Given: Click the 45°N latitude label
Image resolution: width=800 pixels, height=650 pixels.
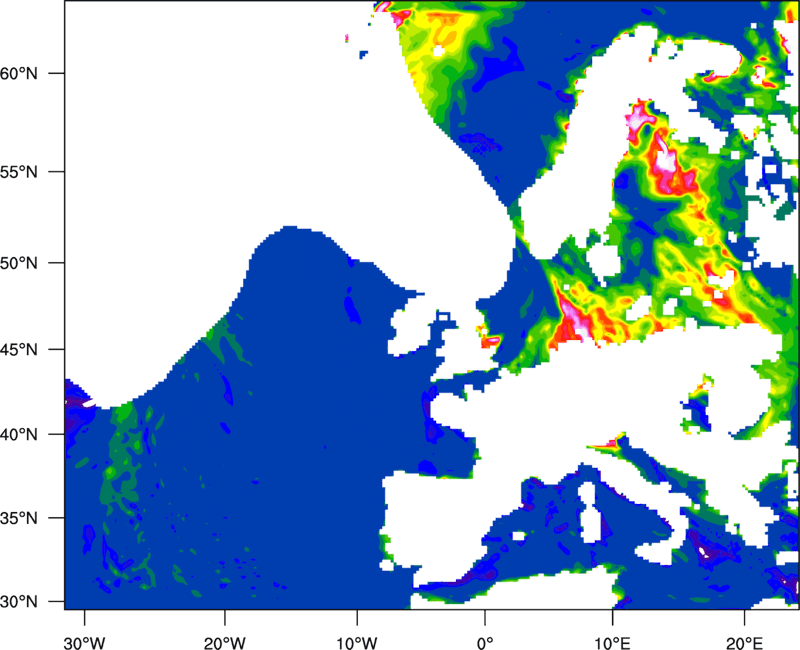Looking at the screenshot, I should (19, 349).
